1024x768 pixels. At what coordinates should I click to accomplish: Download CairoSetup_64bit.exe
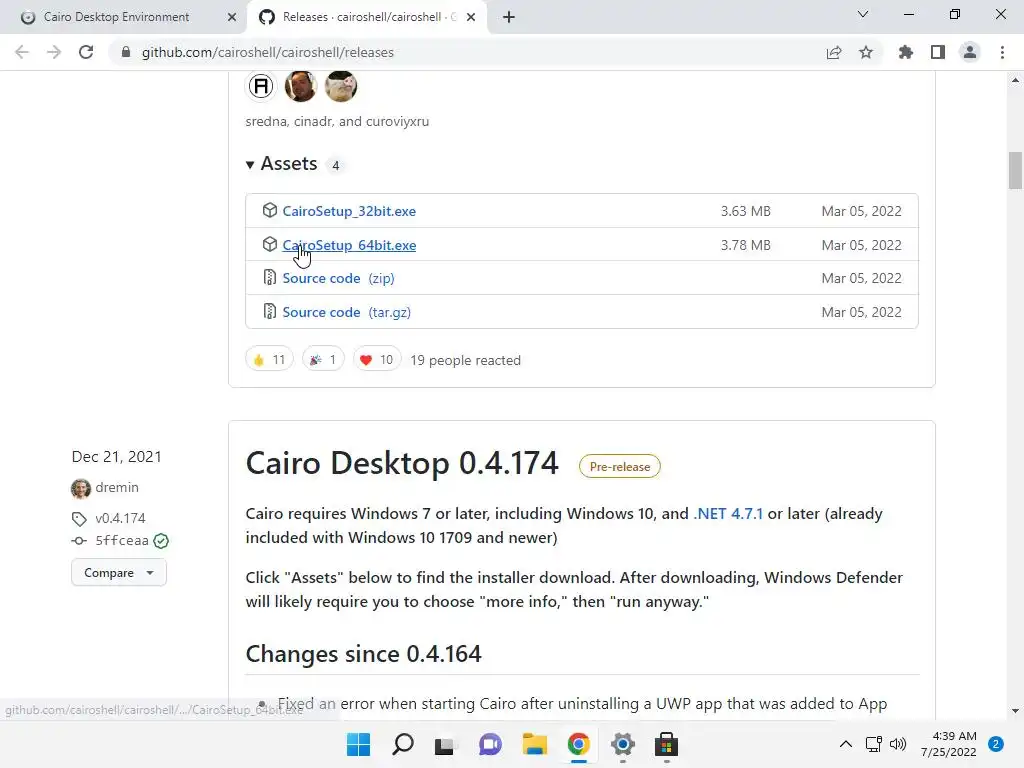349,245
